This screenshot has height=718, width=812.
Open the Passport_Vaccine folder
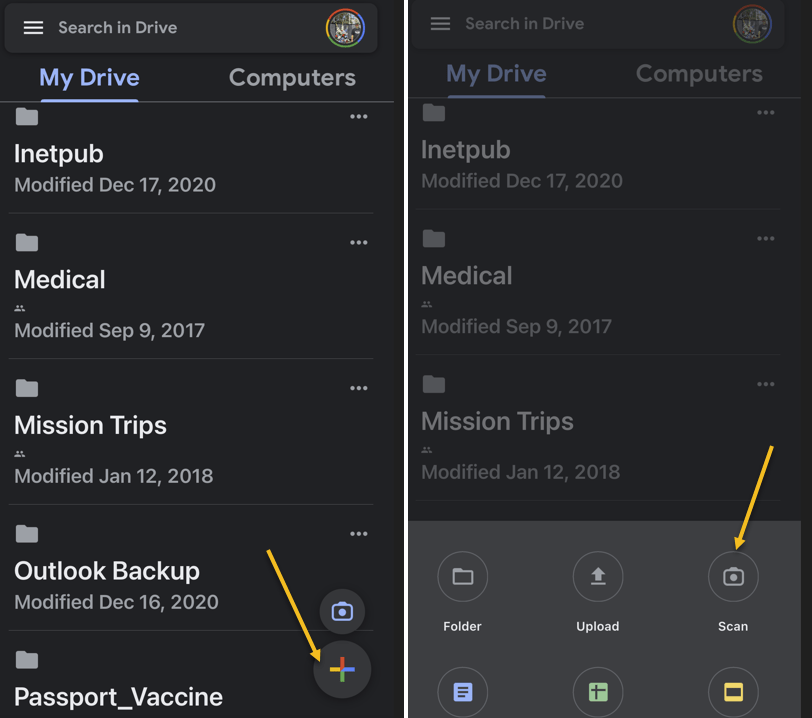(x=118, y=696)
